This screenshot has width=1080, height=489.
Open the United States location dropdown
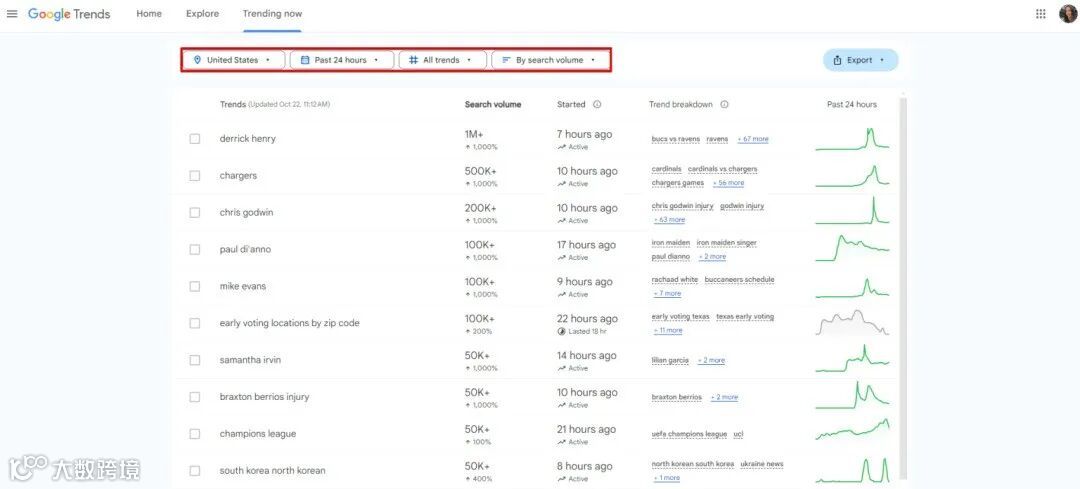pyautogui.click(x=234, y=60)
